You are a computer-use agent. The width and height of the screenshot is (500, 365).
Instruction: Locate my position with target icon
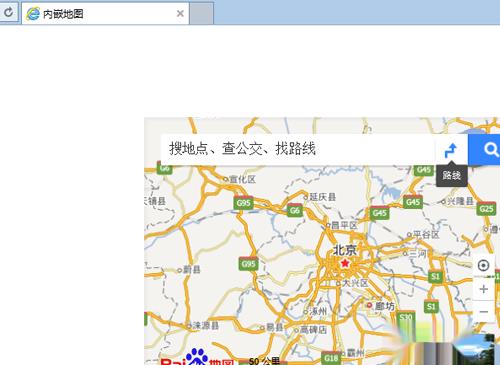click(x=483, y=266)
